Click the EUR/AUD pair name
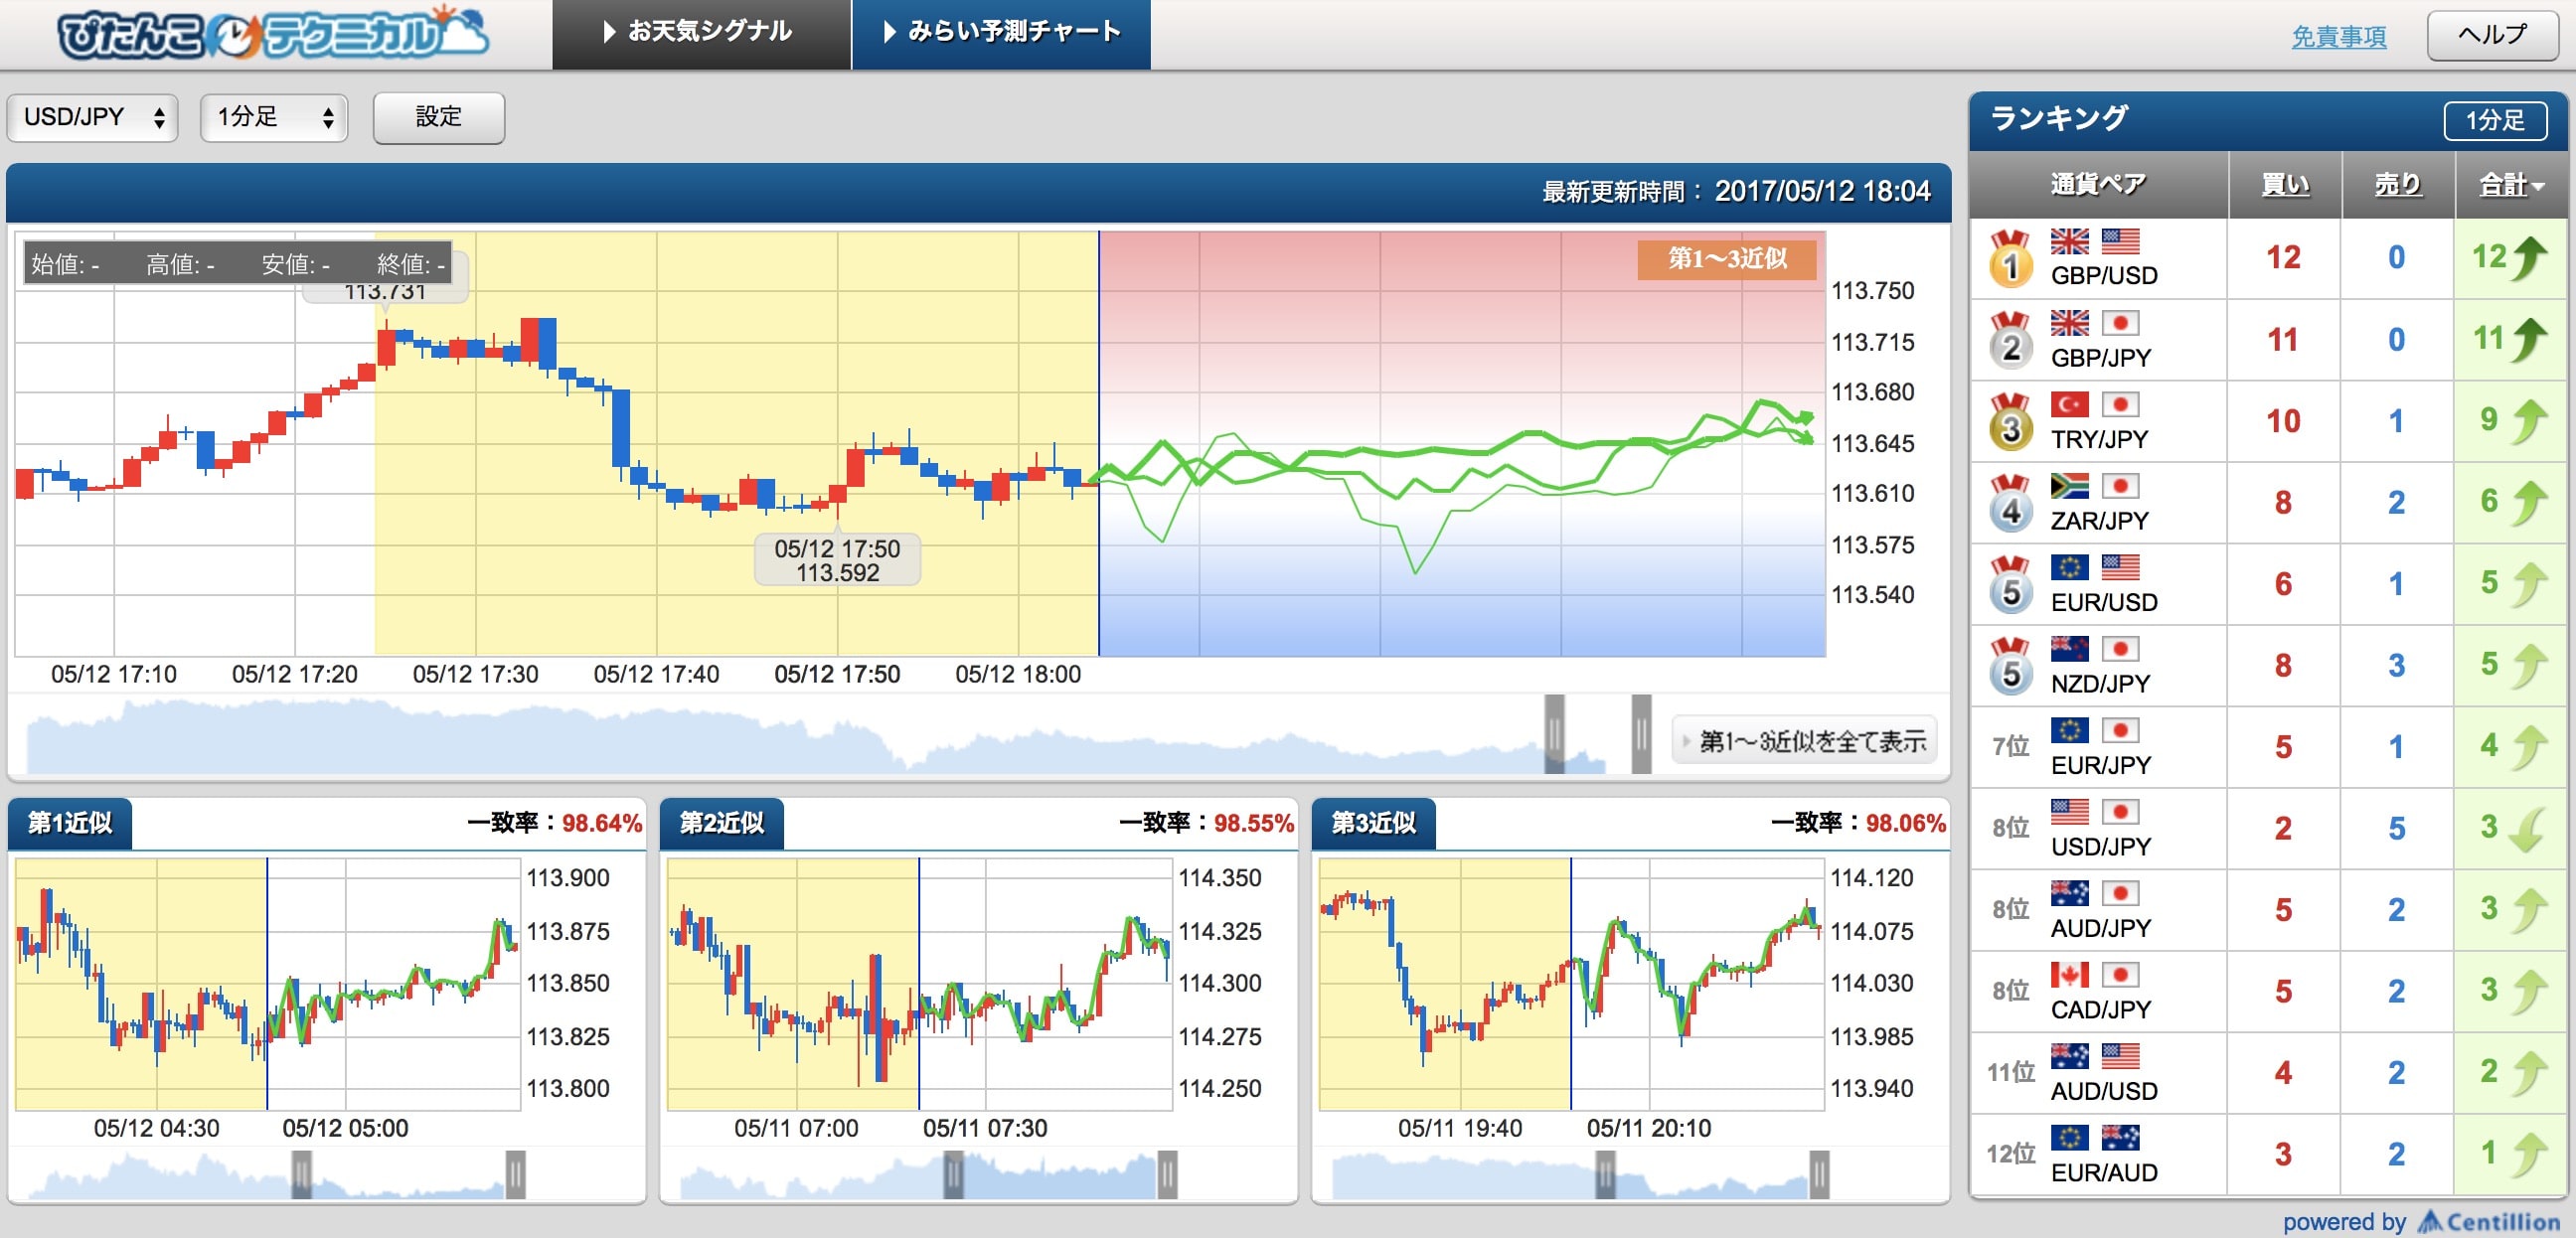This screenshot has height=1238, width=2576. click(x=2104, y=1173)
